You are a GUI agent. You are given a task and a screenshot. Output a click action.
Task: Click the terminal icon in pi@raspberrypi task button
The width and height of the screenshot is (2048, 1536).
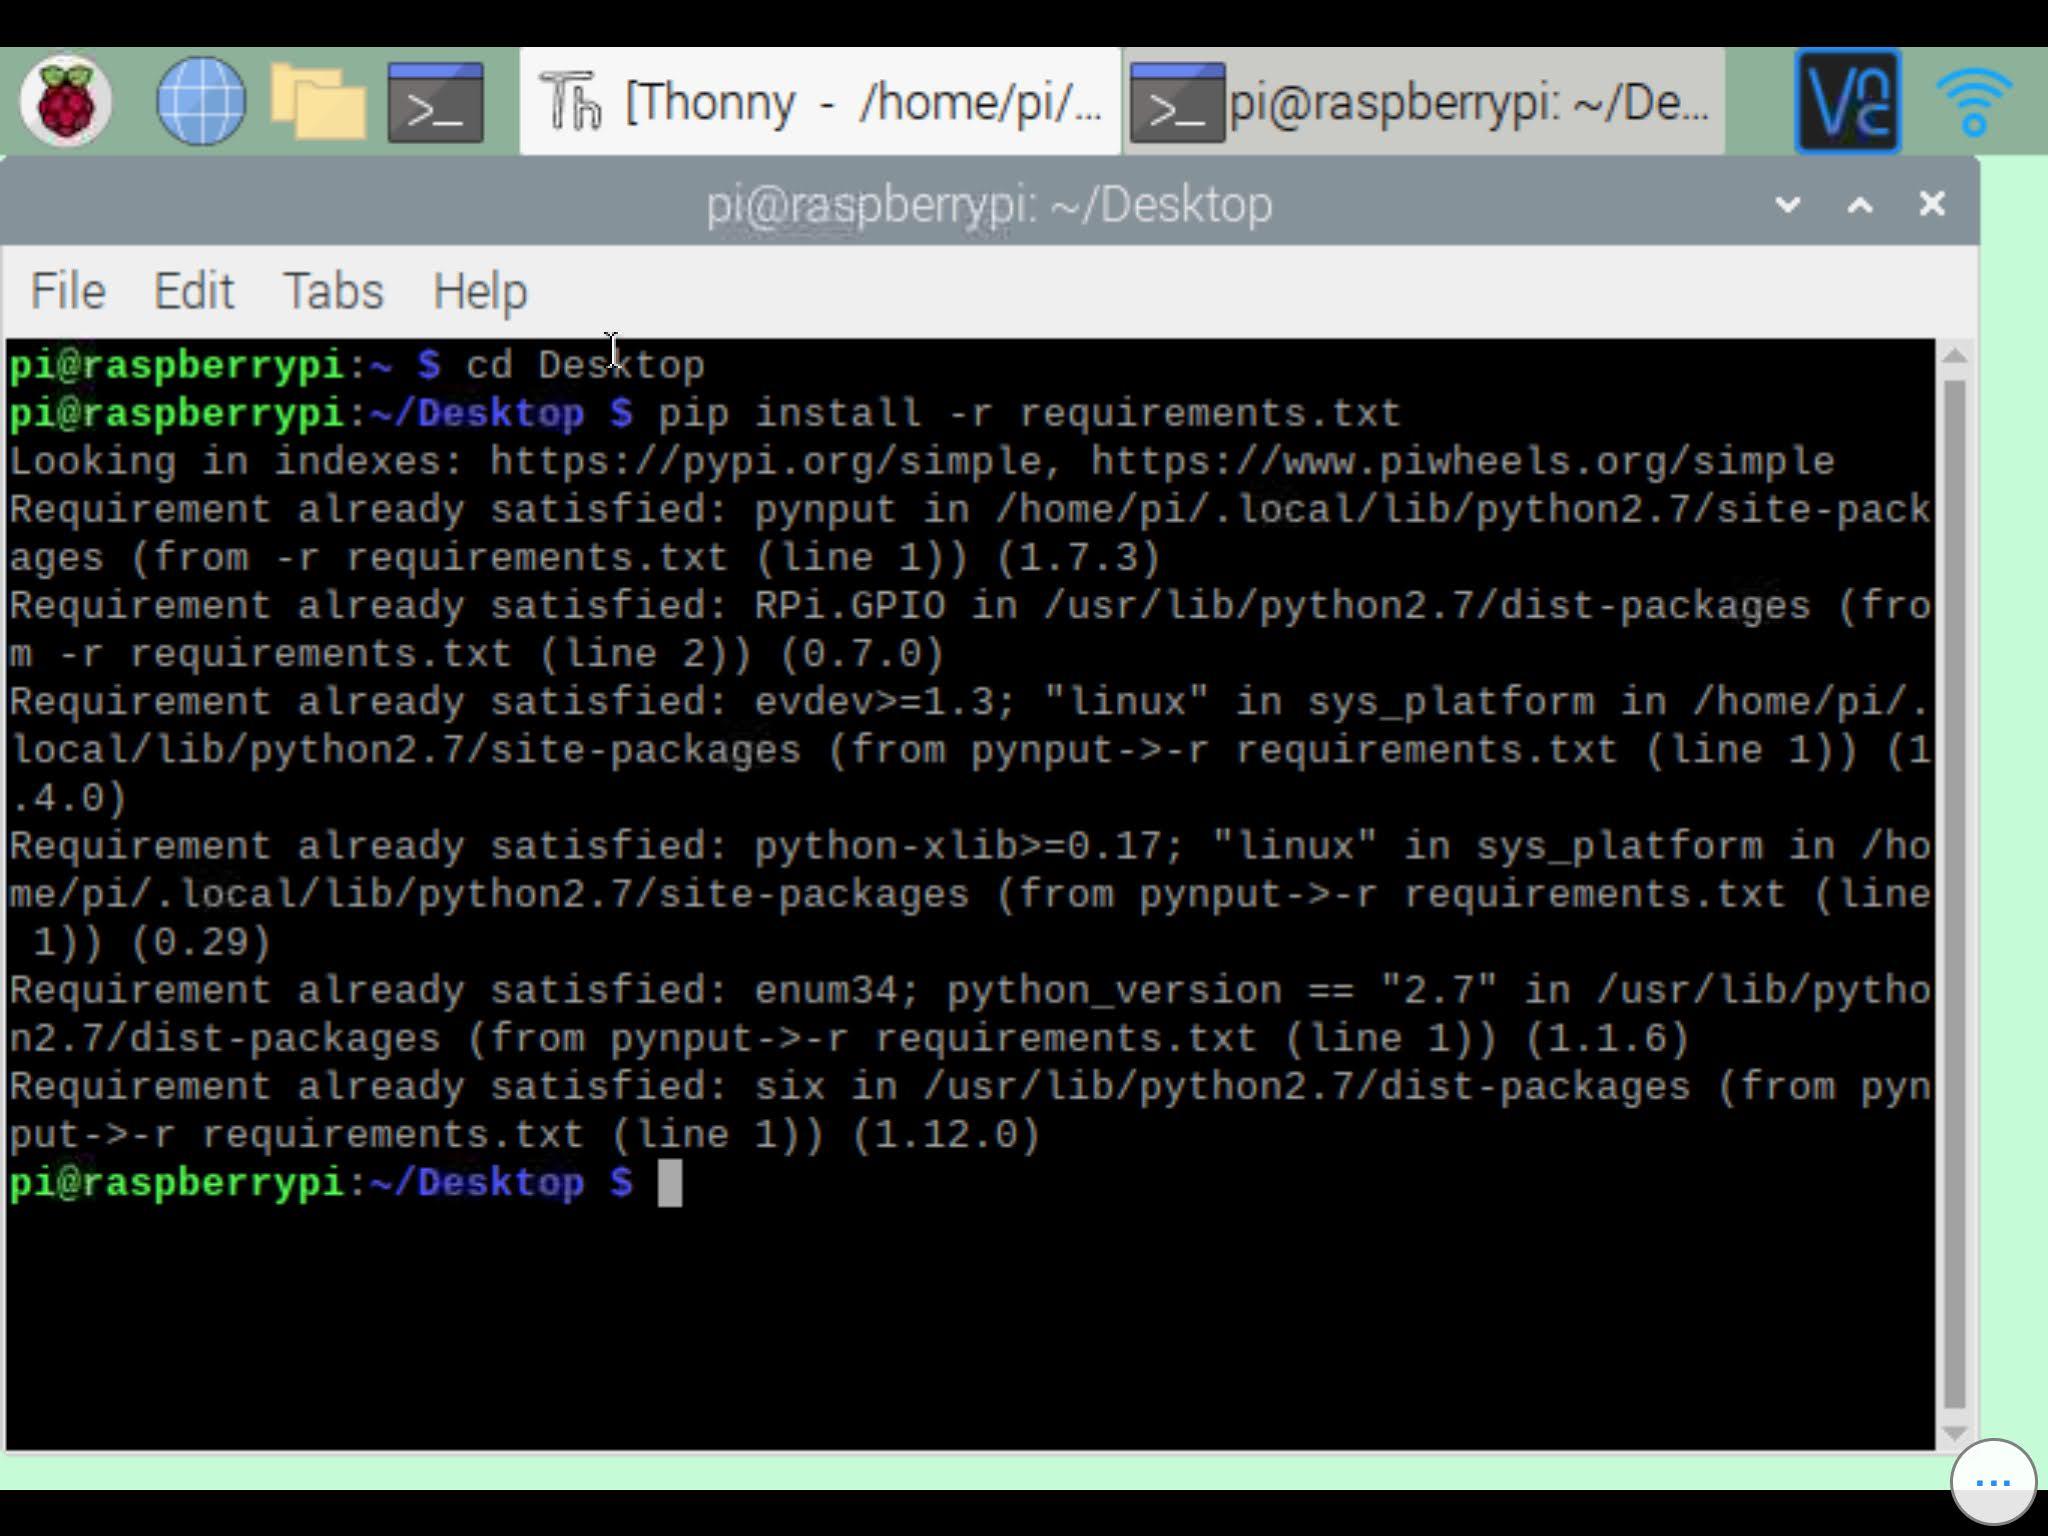point(1176,101)
